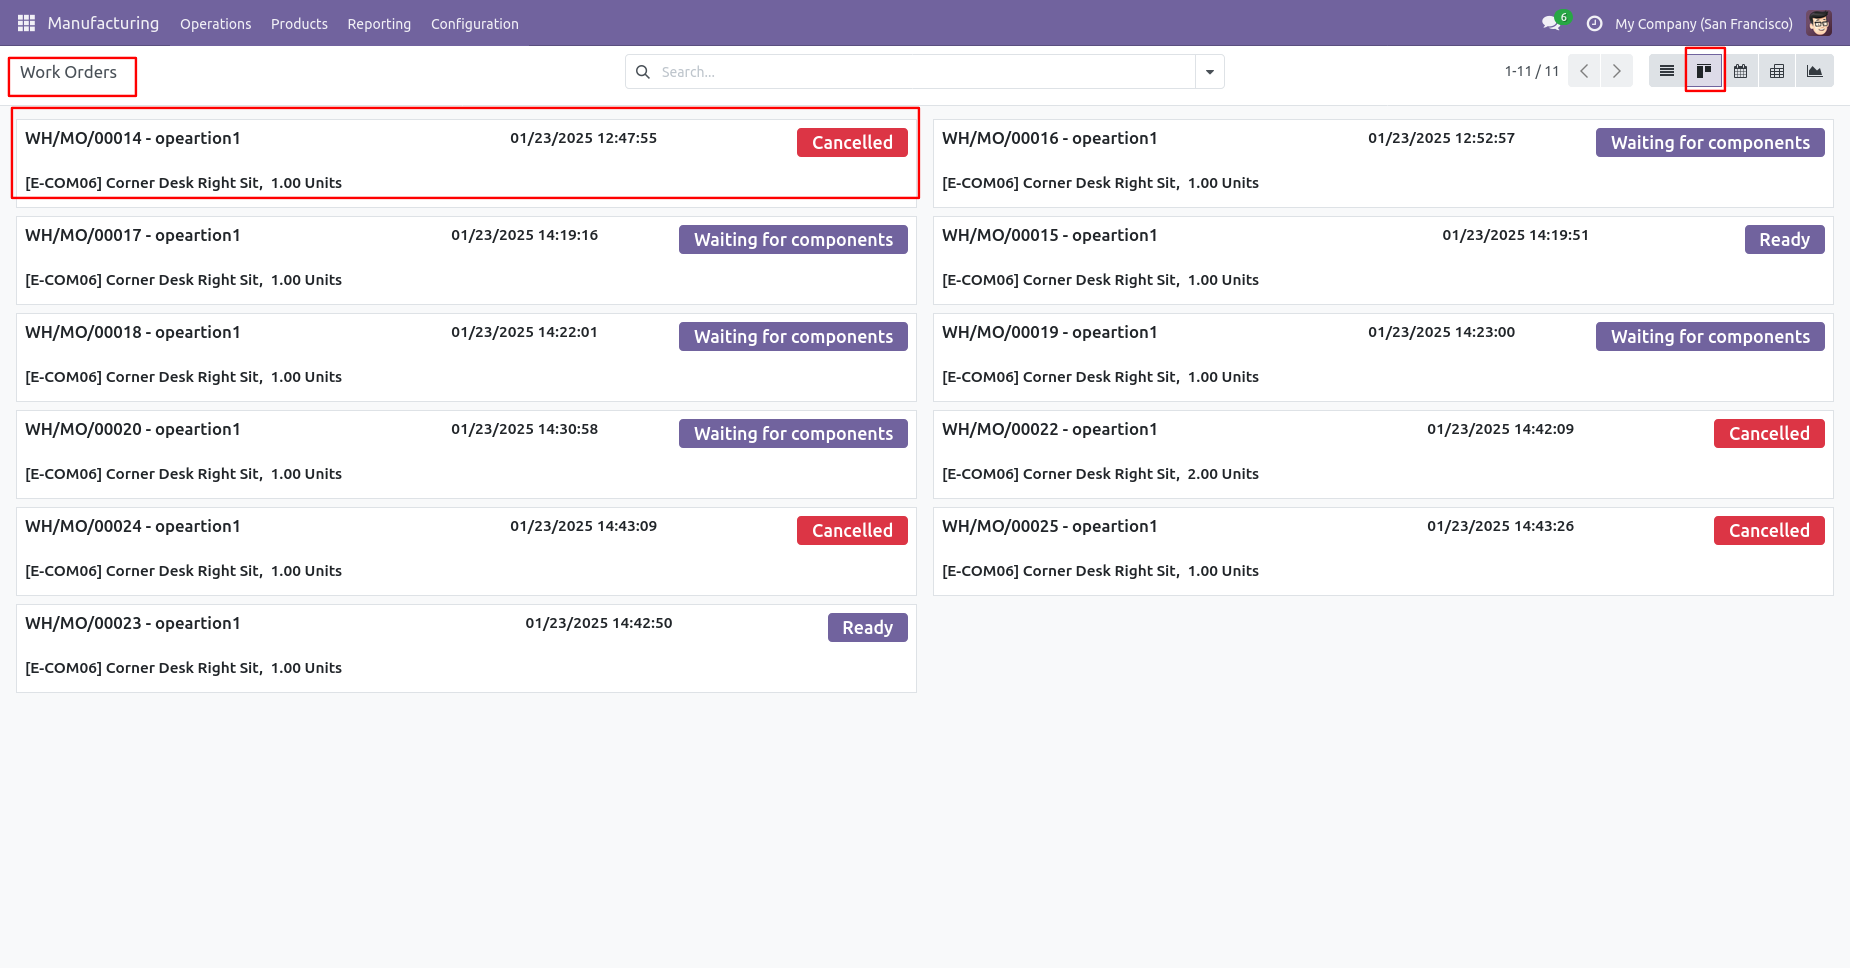Click date 01/23/2025 14:30:58
The width and height of the screenshot is (1850, 968).
(x=524, y=429)
